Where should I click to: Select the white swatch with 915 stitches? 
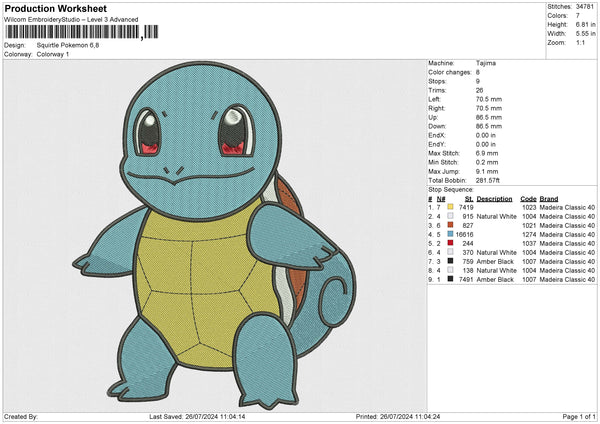451,215
